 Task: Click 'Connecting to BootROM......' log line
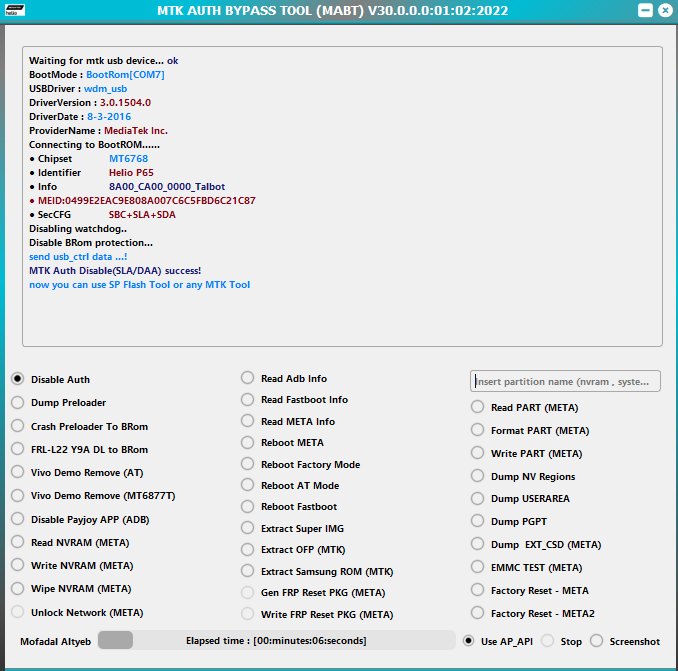[x=94, y=145]
